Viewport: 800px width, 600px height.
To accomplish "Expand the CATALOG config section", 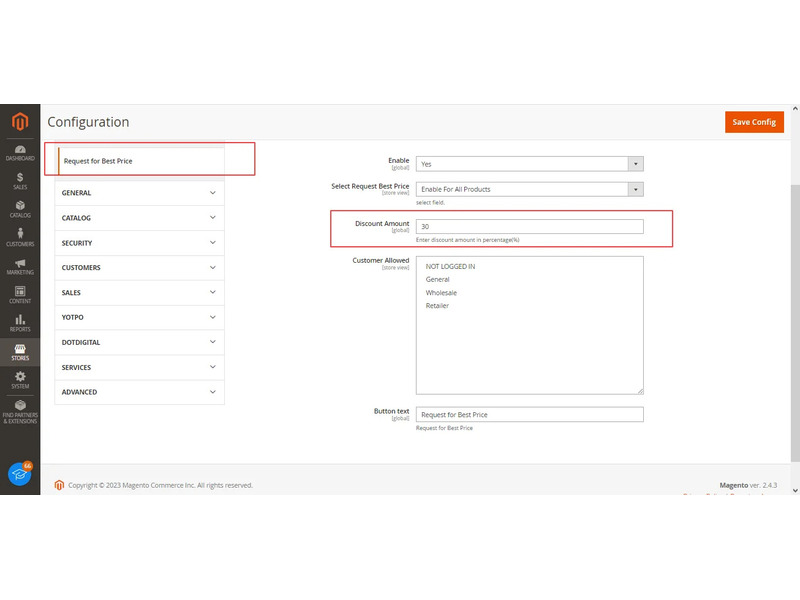I will coord(139,218).
